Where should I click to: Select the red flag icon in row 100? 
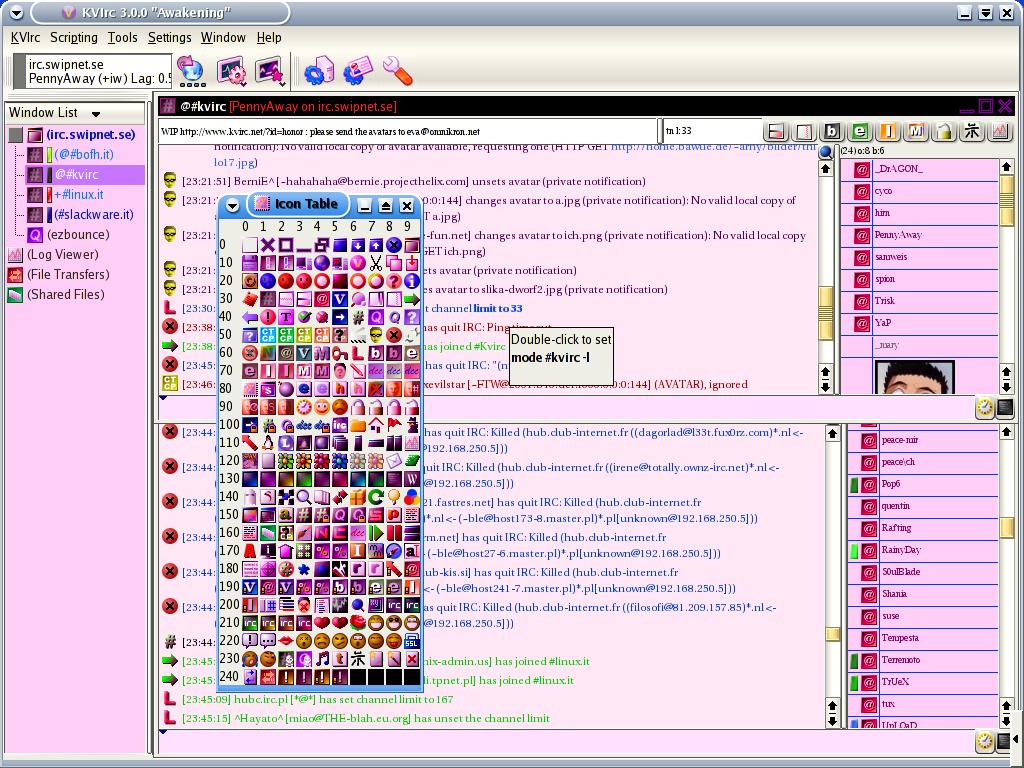394,425
